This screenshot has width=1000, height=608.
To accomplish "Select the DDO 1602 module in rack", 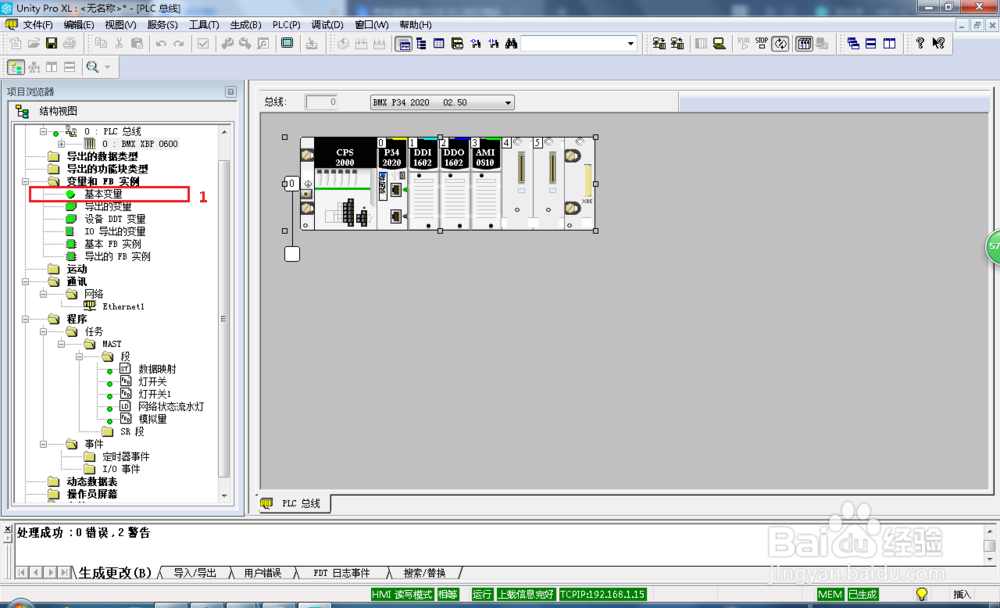I will click(x=454, y=184).
